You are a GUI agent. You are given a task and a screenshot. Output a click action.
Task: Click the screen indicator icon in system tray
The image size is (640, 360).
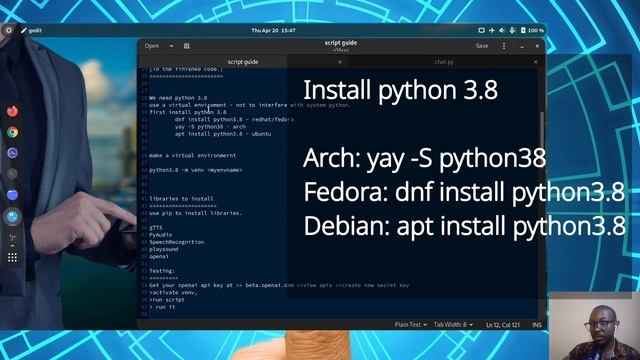pos(482,30)
